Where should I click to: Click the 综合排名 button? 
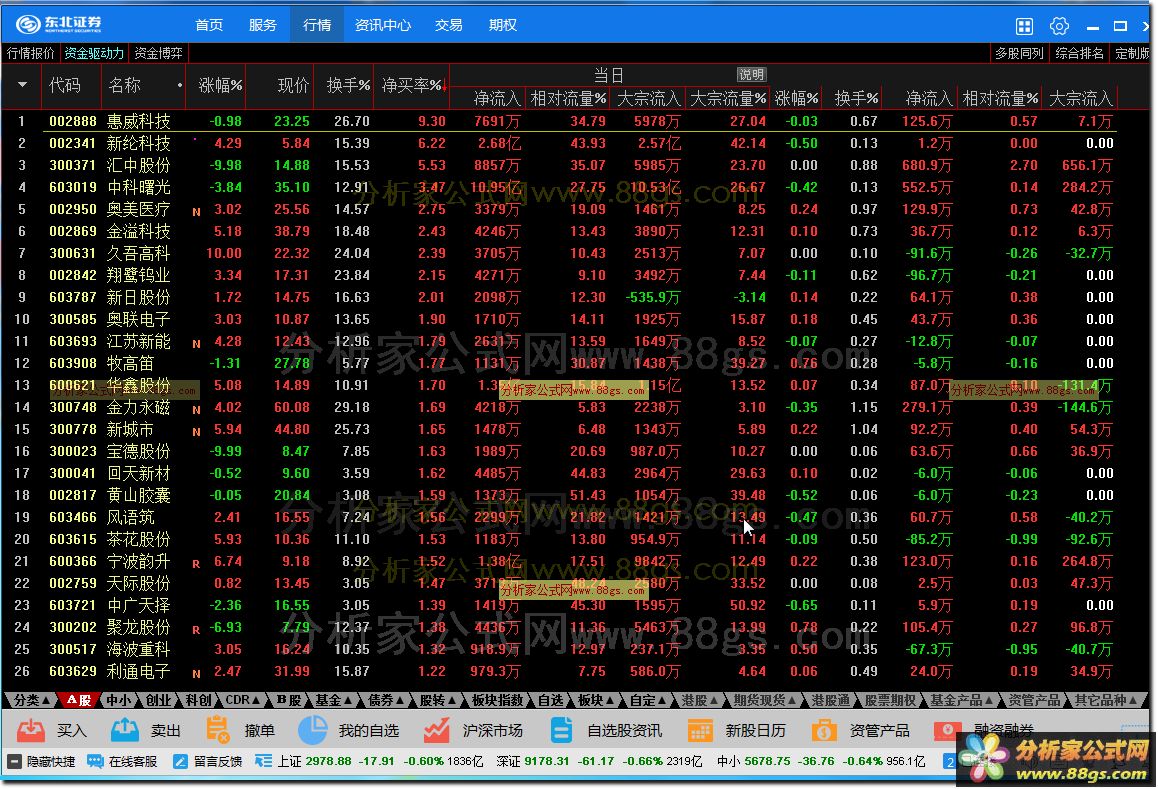click(1080, 53)
